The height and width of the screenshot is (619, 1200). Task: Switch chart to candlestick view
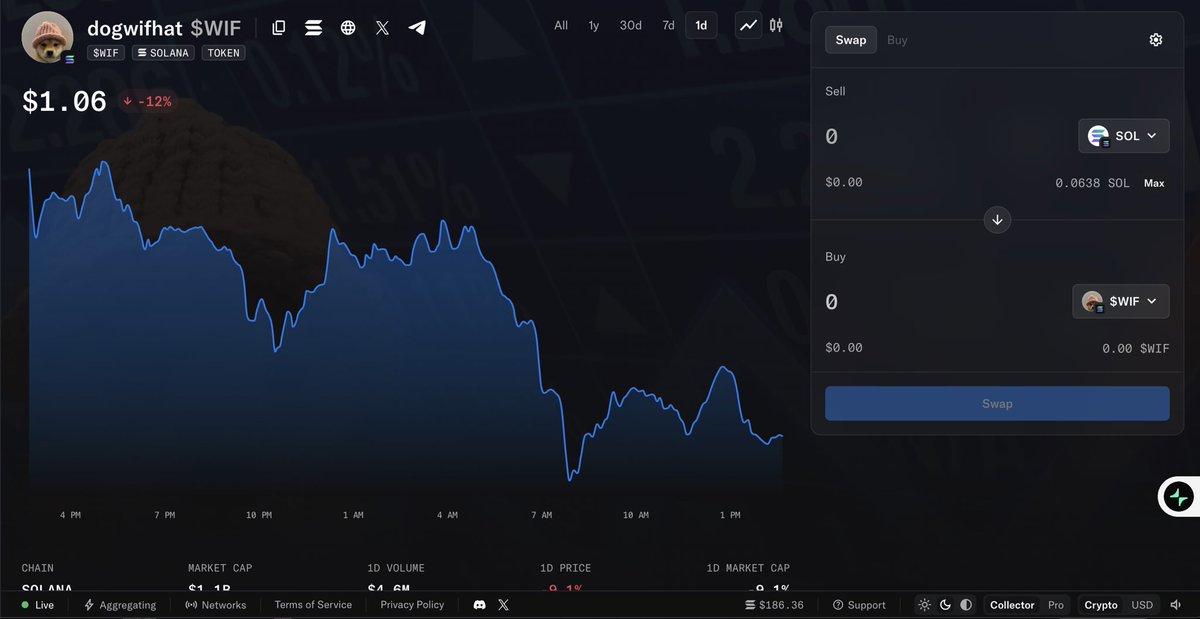click(776, 25)
